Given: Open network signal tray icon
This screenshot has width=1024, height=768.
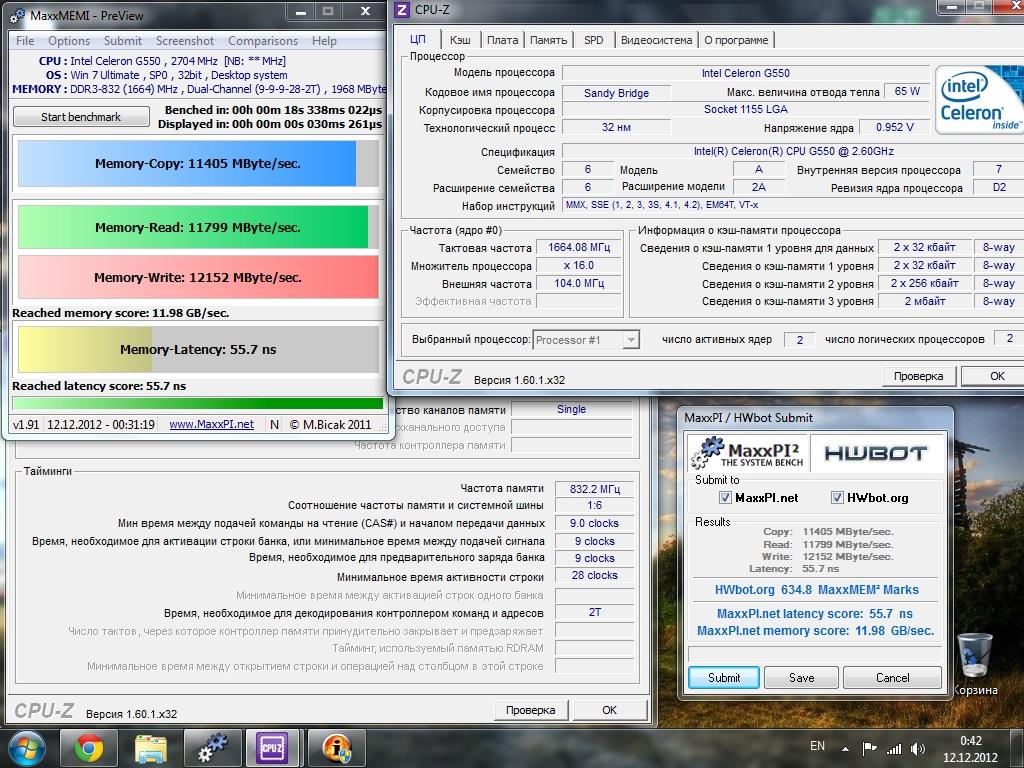Looking at the screenshot, I should coord(893,749).
